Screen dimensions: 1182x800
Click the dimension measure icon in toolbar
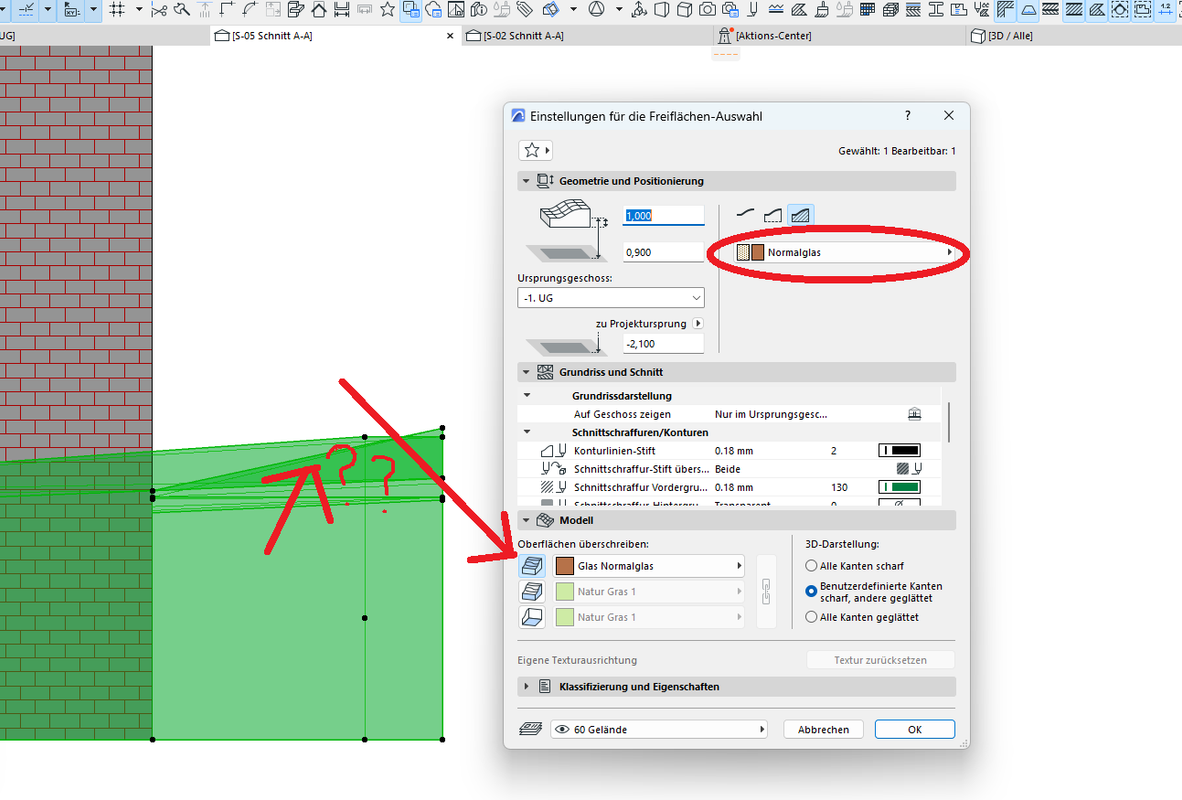click(341, 10)
